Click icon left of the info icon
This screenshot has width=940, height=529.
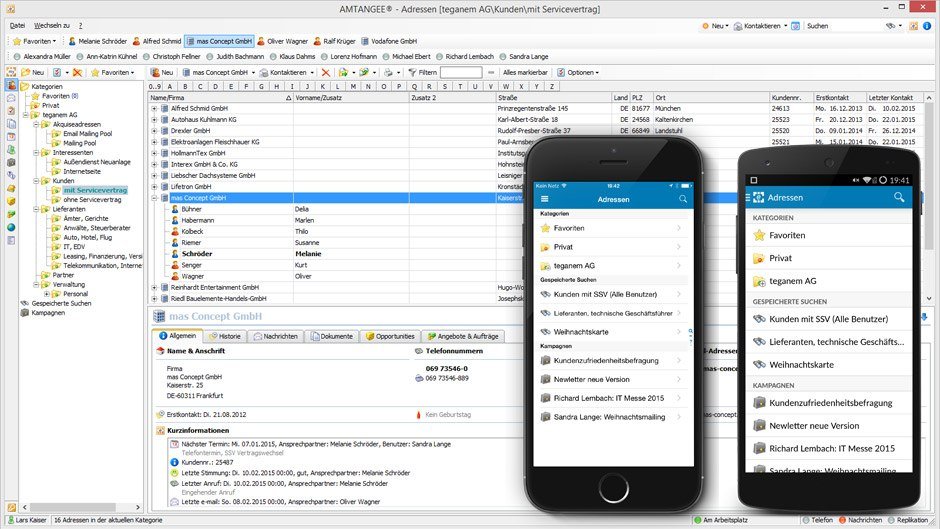click(x=914, y=26)
